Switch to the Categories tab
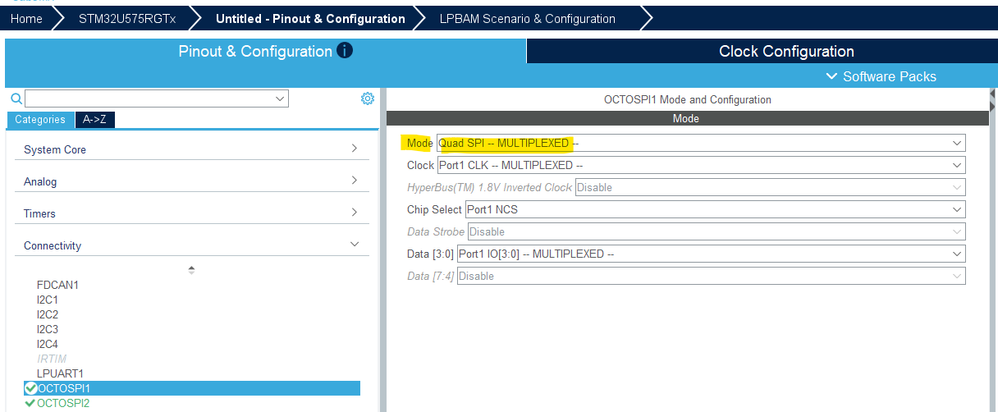 [x=40, y=120]
